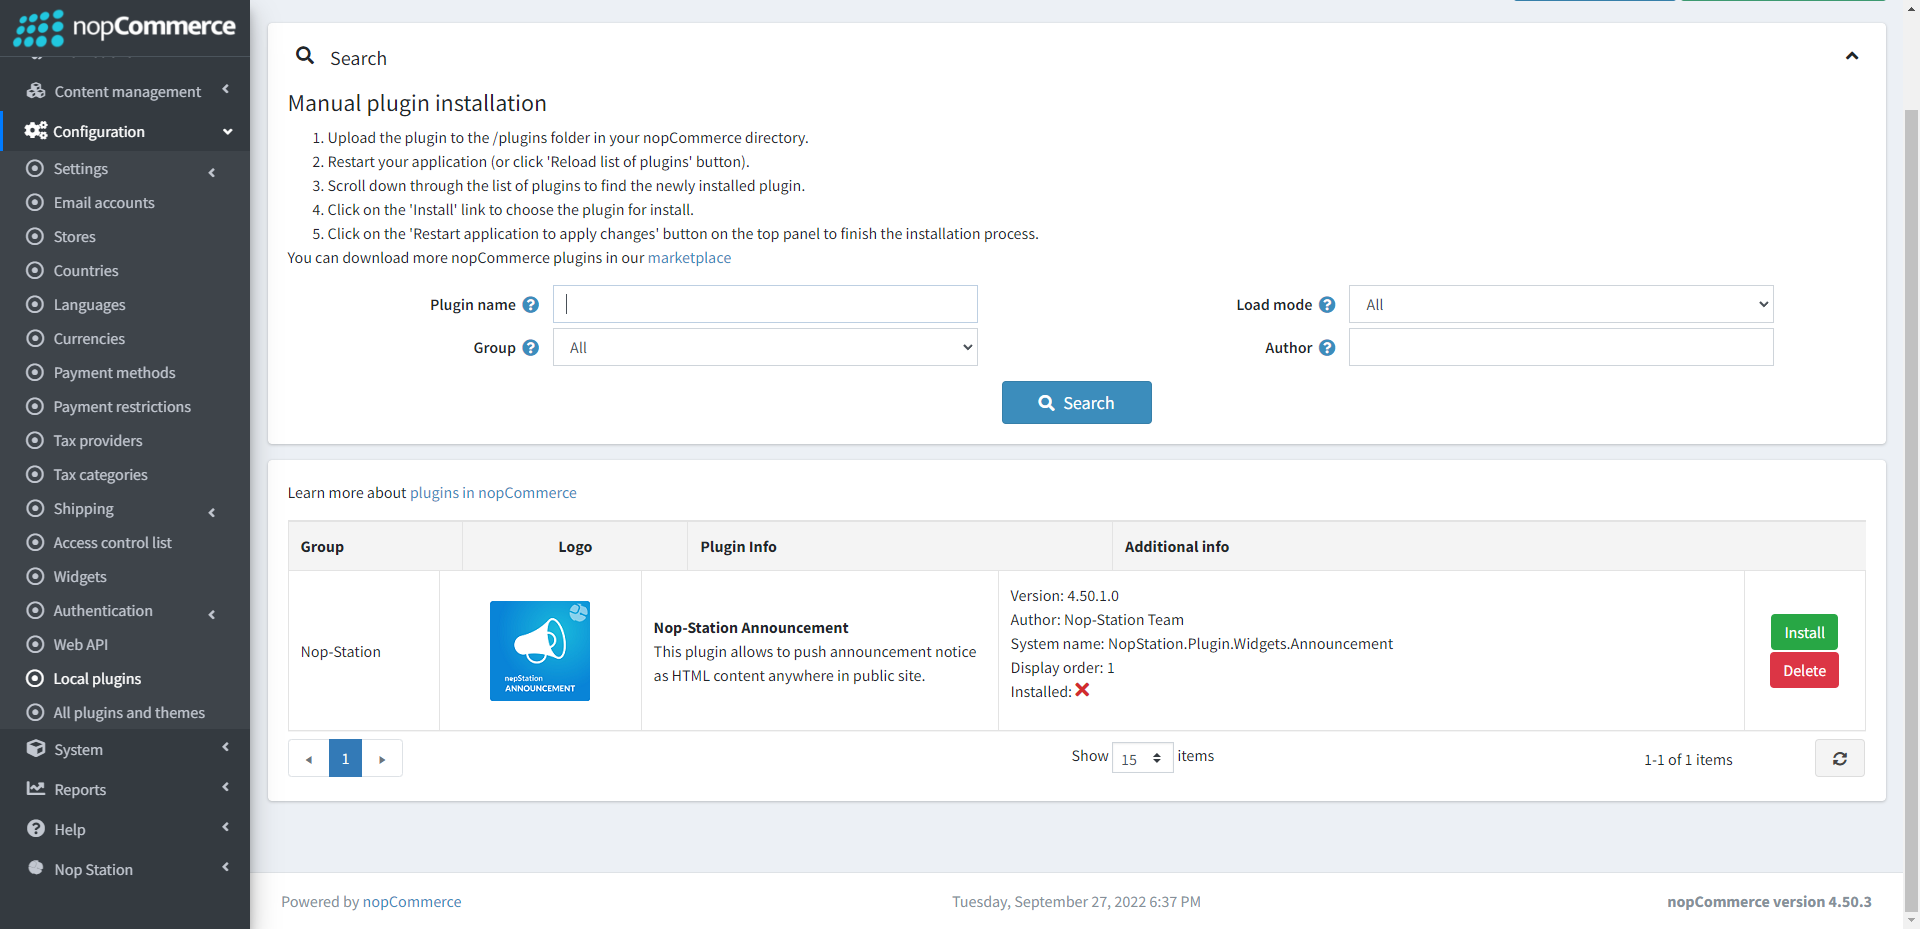The height and width of the screenshot is (929, 1920).
Task: Click the blue Search button
Action: coord(1077,402)
